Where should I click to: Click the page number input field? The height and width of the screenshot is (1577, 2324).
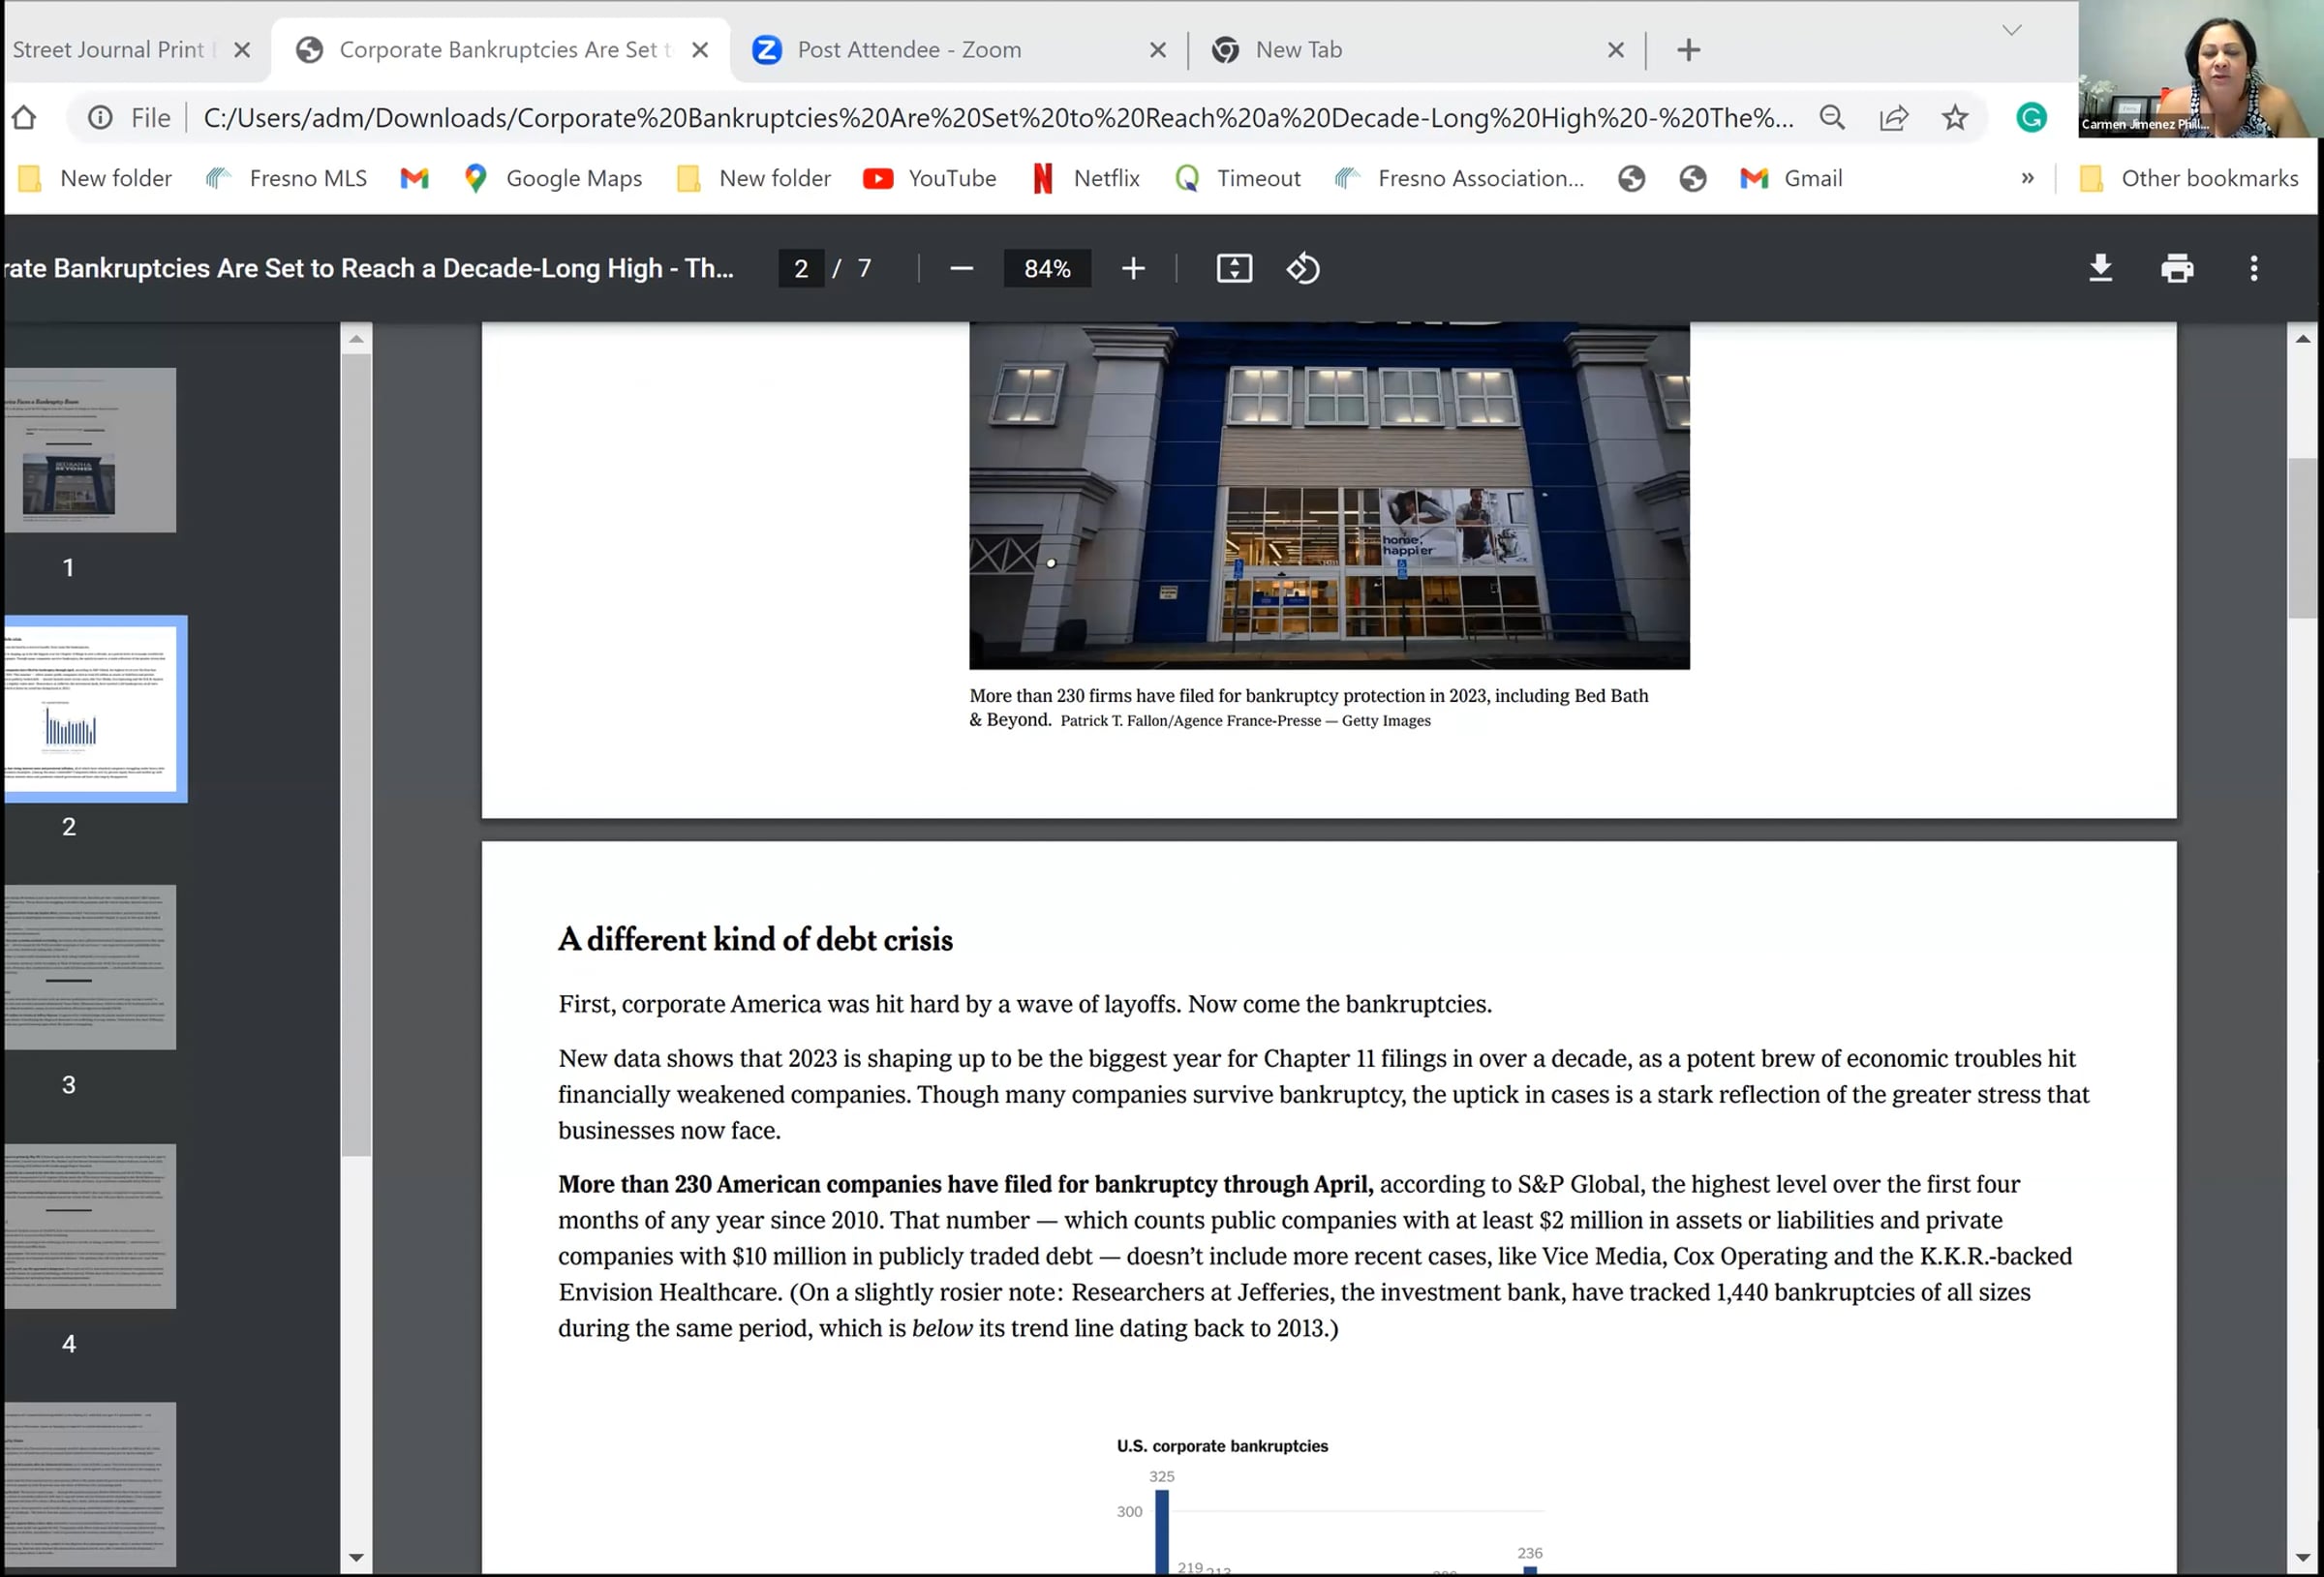[x=801, y=268]
